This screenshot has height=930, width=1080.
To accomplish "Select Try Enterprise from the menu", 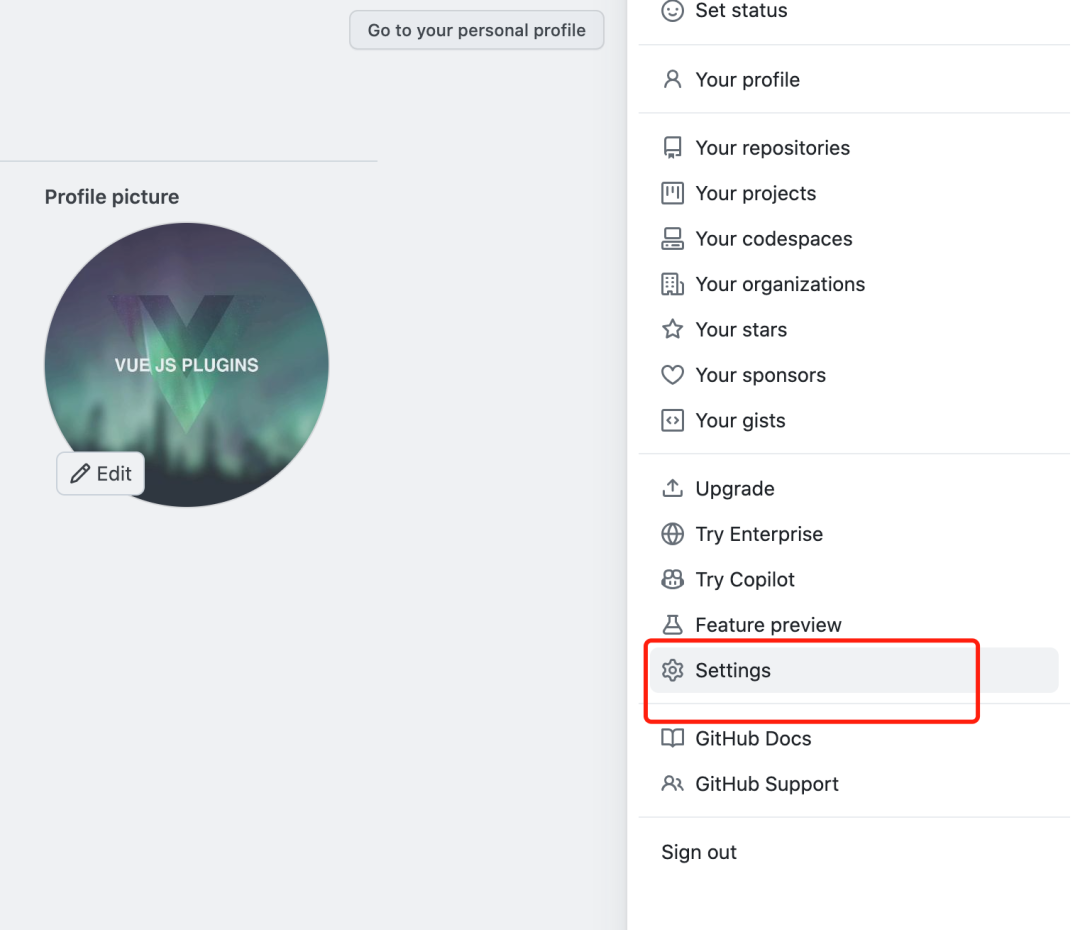I will pyautogui.click(x=758, y=534).
